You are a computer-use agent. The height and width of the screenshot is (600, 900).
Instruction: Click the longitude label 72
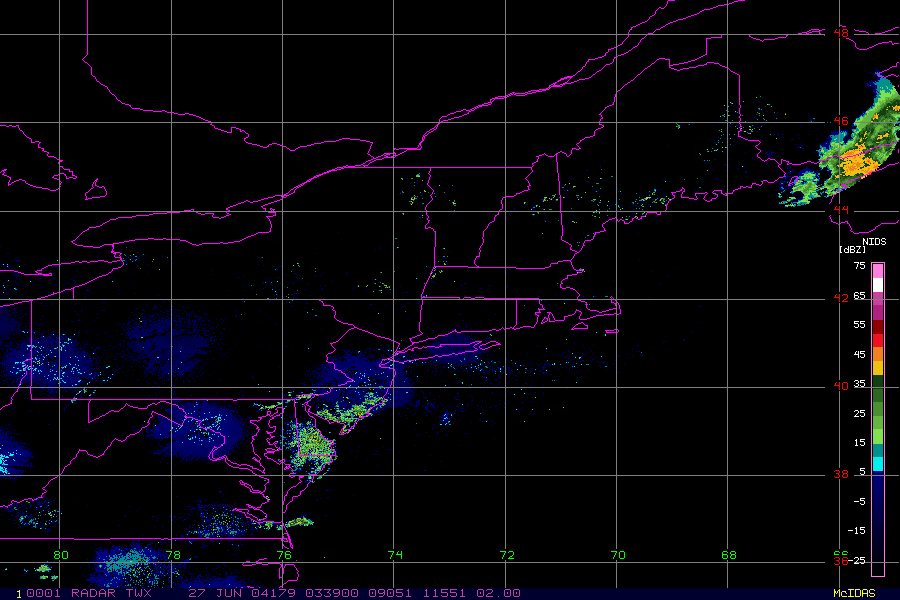(507, 555)
